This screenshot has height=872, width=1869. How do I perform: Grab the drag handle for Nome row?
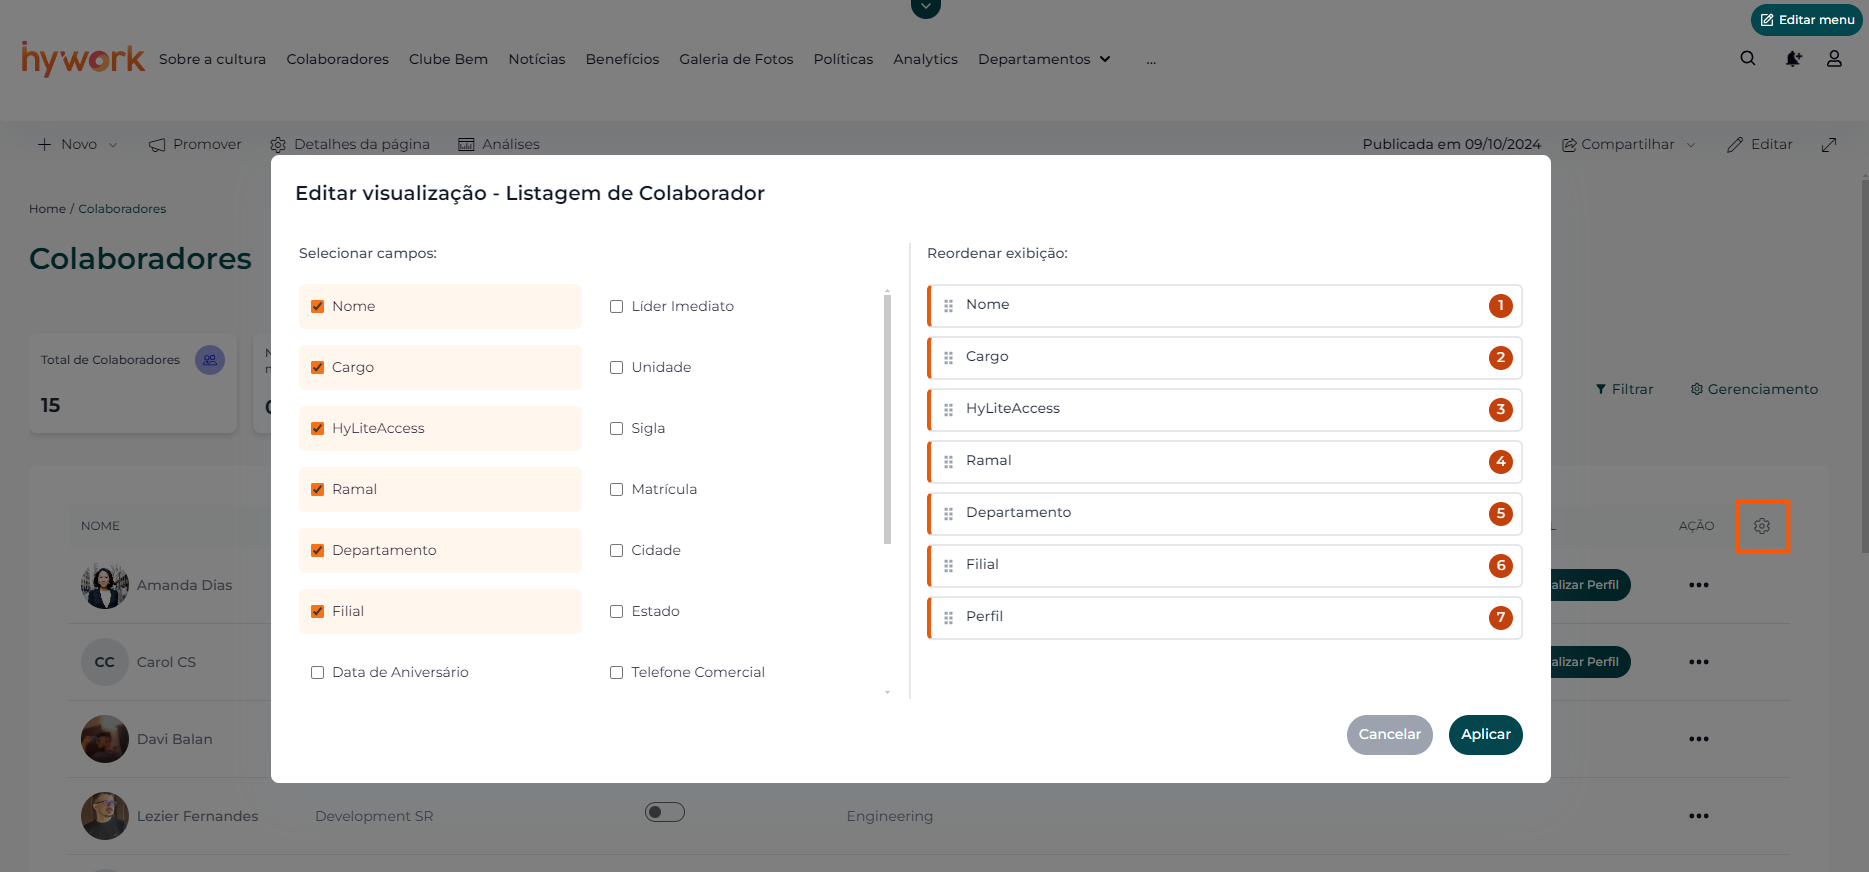click(948, 306)
